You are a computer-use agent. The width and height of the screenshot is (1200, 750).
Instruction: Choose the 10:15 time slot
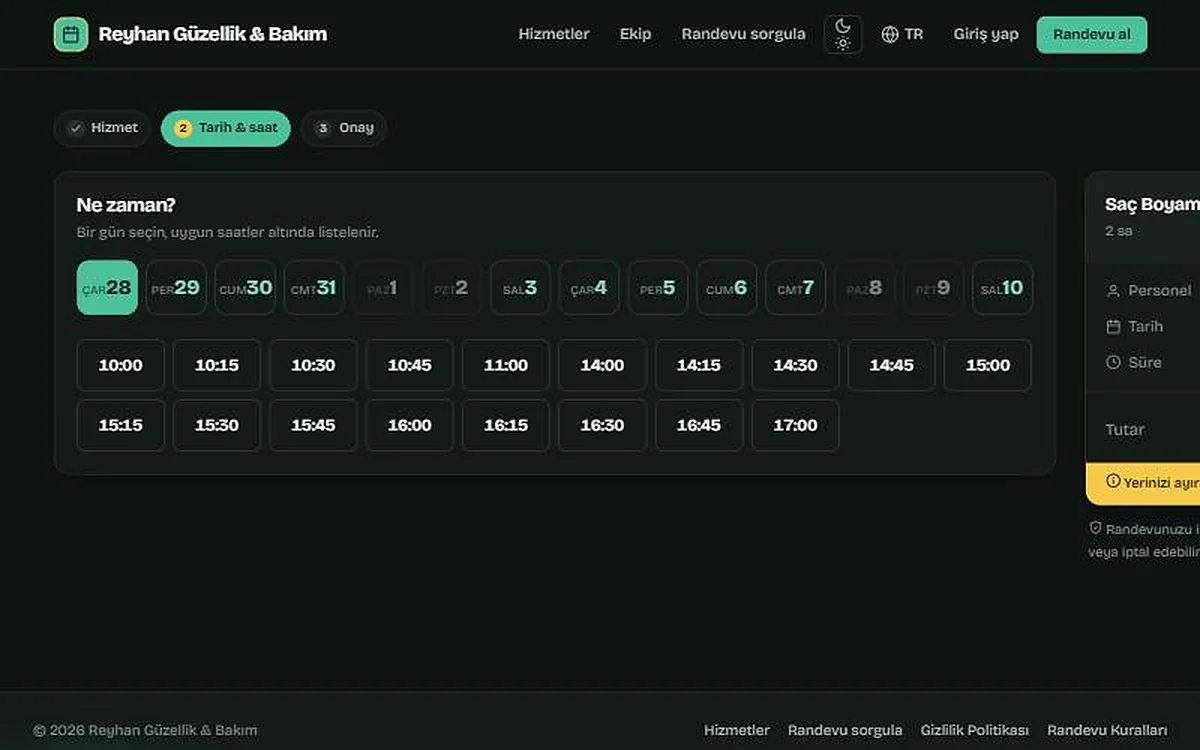click(x=217, y=365)
